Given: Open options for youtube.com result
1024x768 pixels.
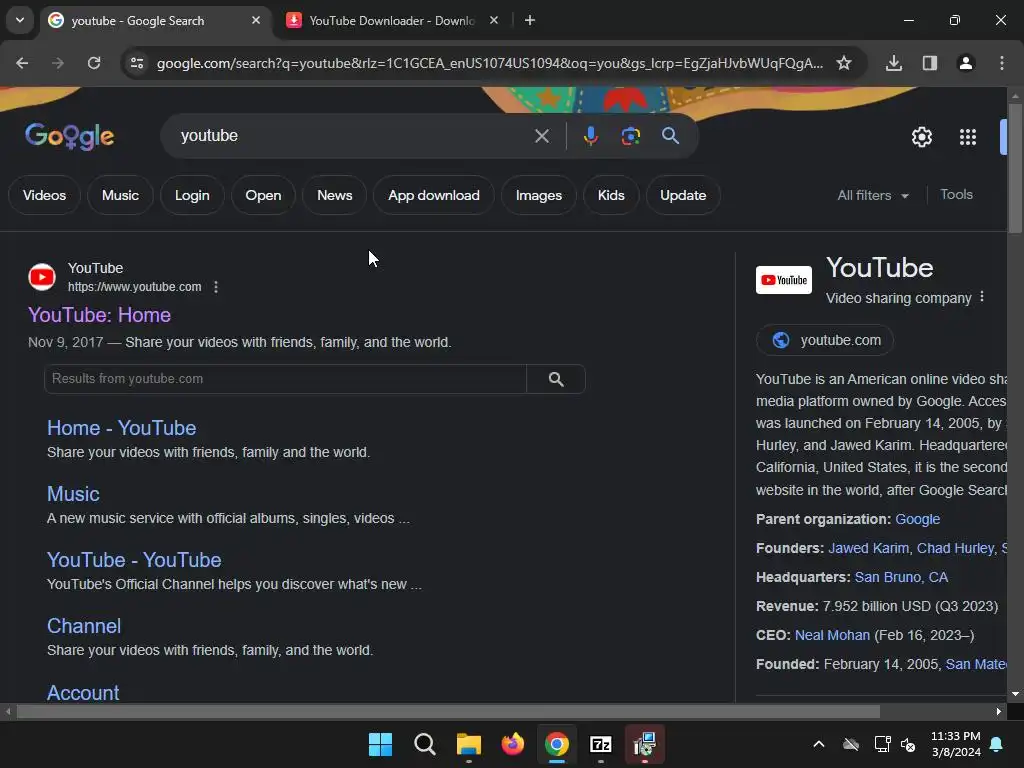Looking at the screenshot, I should tap(216, 287).
